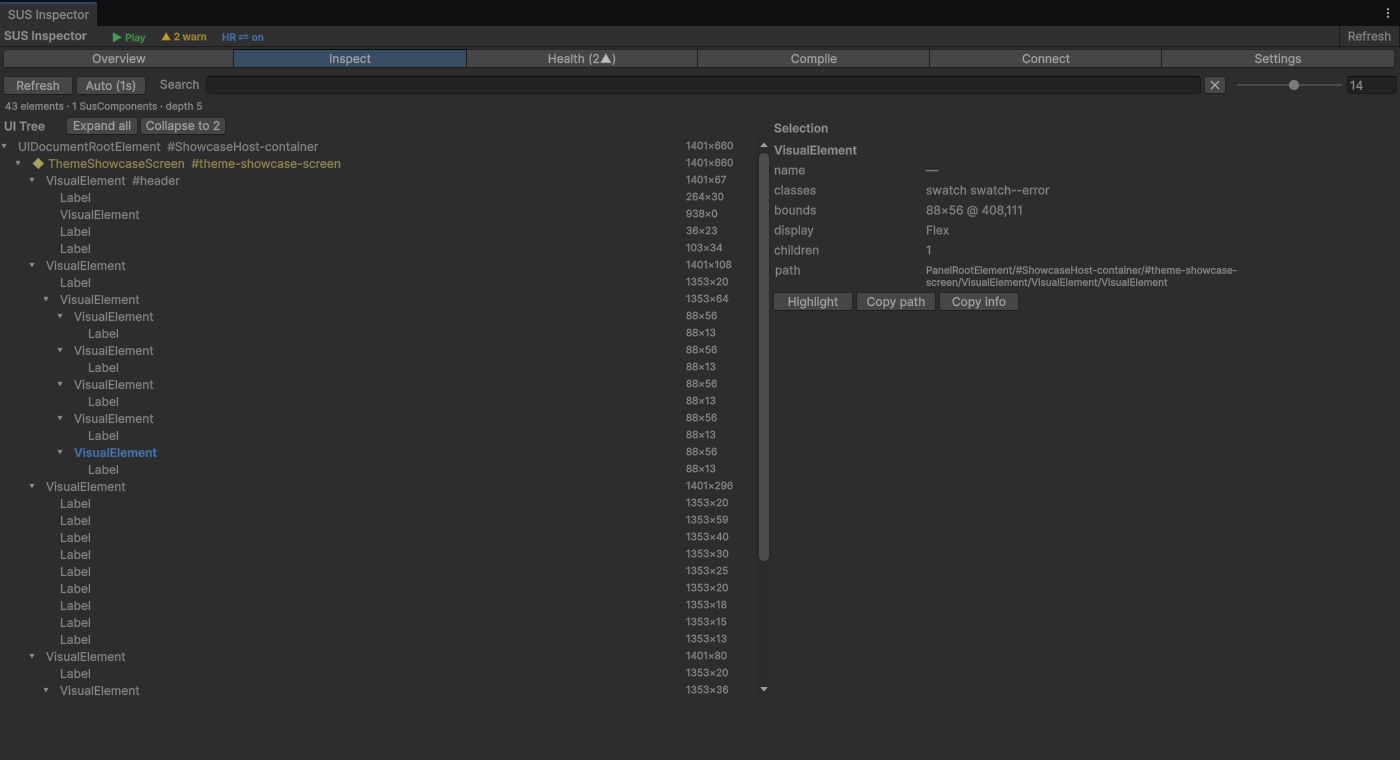Click the 'Selection' panel heading

point(801,128)
